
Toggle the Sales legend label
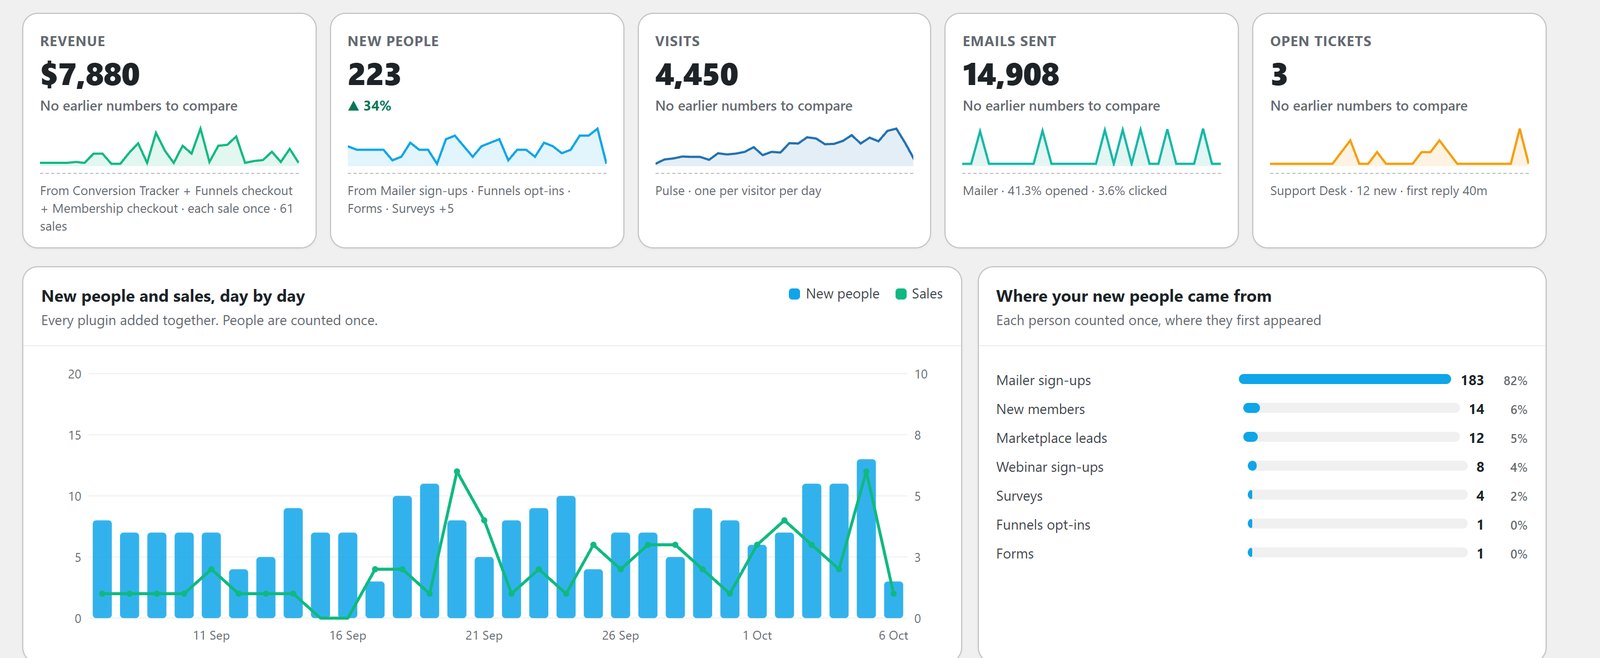click(x=927, y=294)
